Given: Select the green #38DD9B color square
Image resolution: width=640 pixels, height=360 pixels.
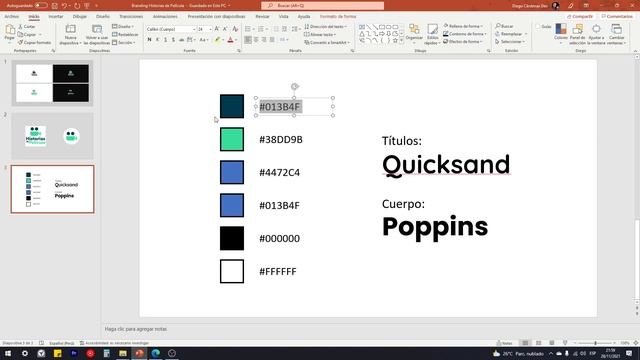Looking at the screenshot, I should 232,139.
